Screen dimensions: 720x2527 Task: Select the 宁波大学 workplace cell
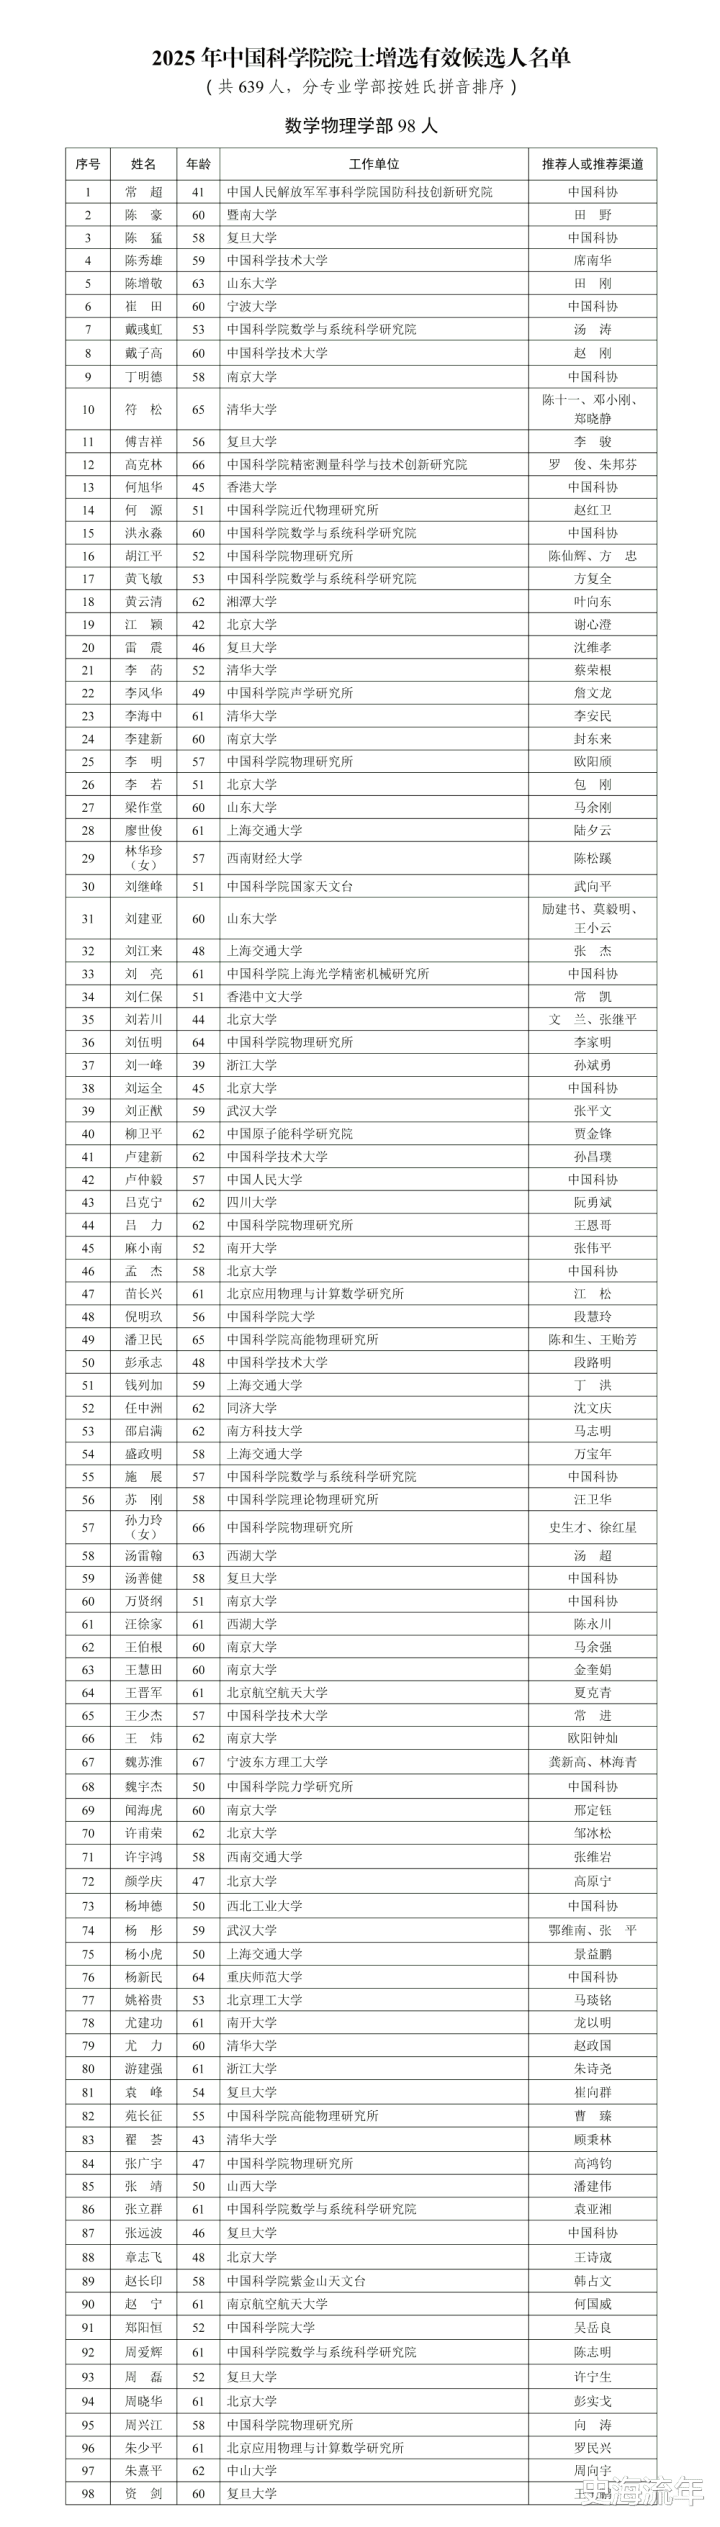[252, 307]
